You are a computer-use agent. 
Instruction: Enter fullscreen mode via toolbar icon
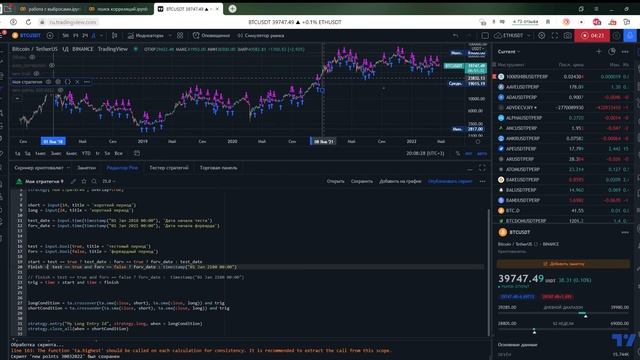point(555,36)
